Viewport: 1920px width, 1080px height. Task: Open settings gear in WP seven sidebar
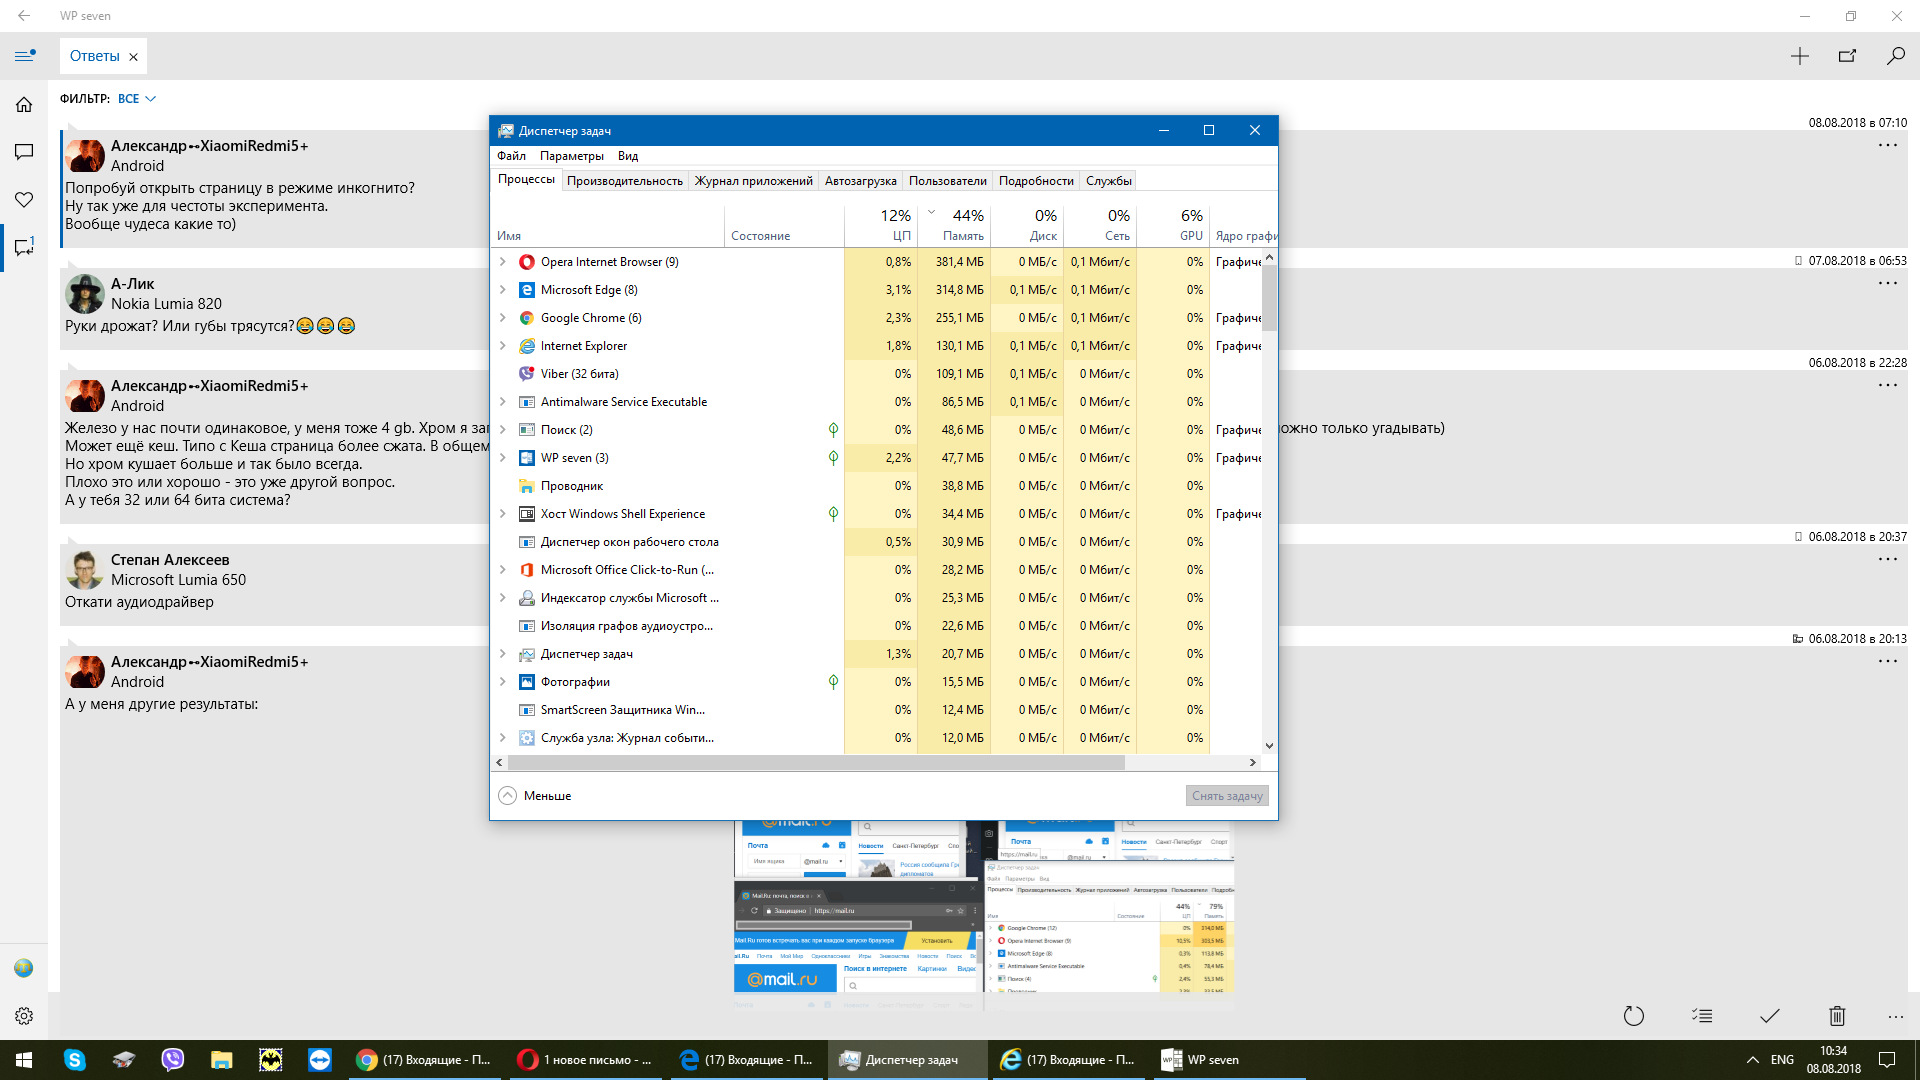(x=24, y=1016)
